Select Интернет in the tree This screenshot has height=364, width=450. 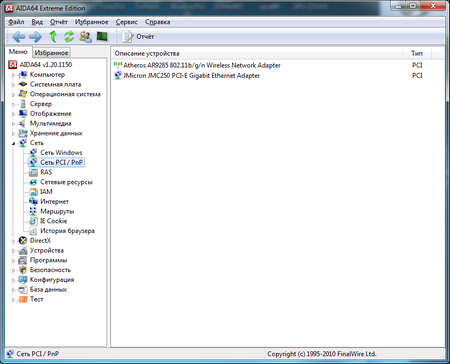(54, 201)
